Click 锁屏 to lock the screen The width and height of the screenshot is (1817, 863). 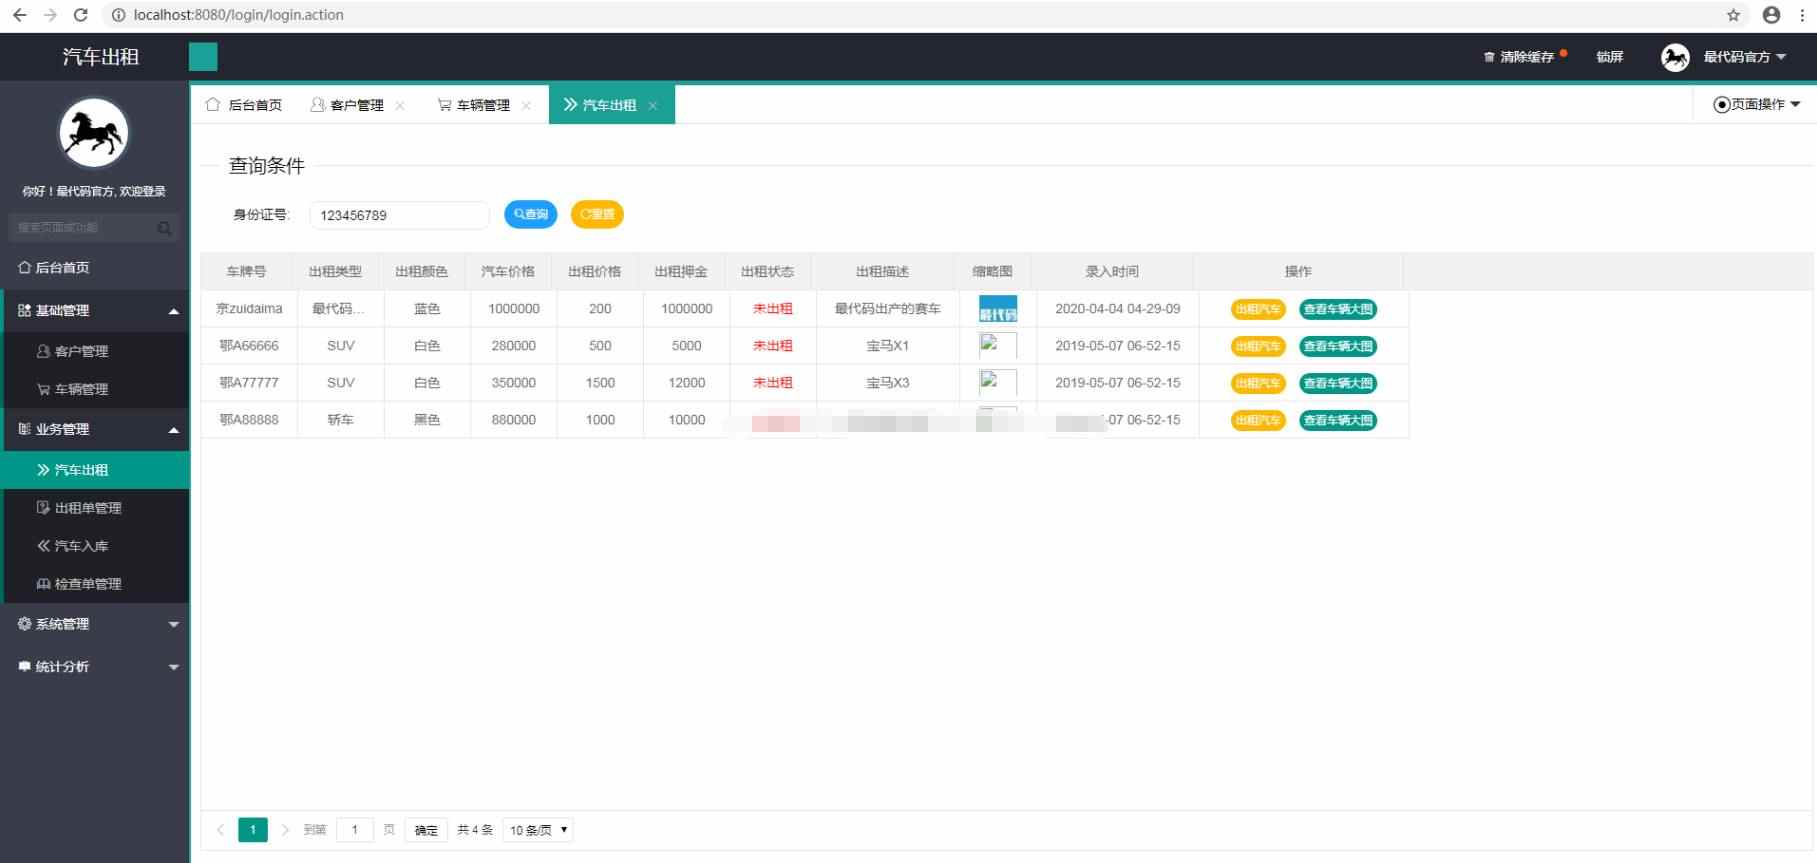click(x=1610, y=57)
